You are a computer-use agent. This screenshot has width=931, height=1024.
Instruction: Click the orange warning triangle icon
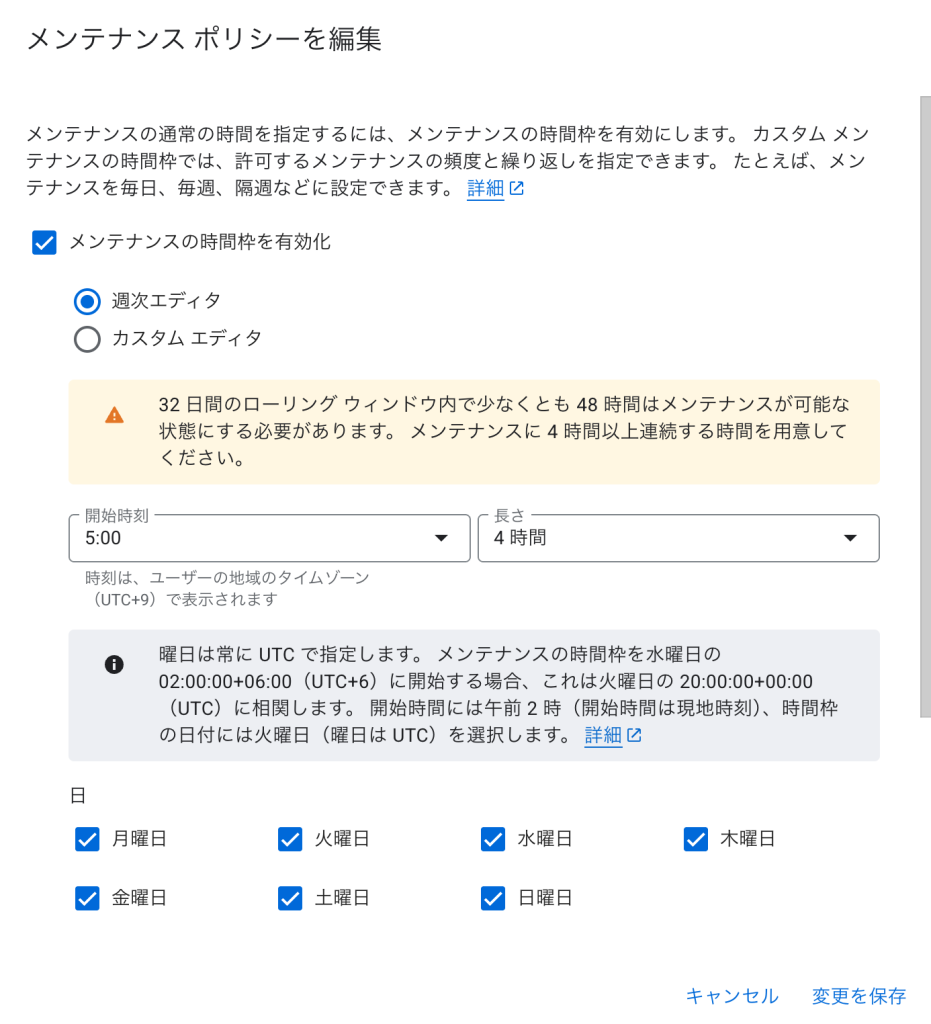pos(114,415)
